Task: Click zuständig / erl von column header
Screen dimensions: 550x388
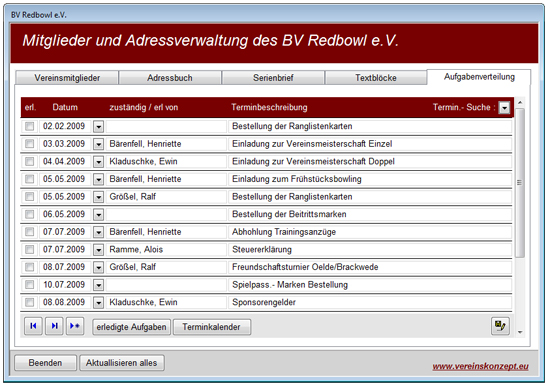Action: (144, 107)
